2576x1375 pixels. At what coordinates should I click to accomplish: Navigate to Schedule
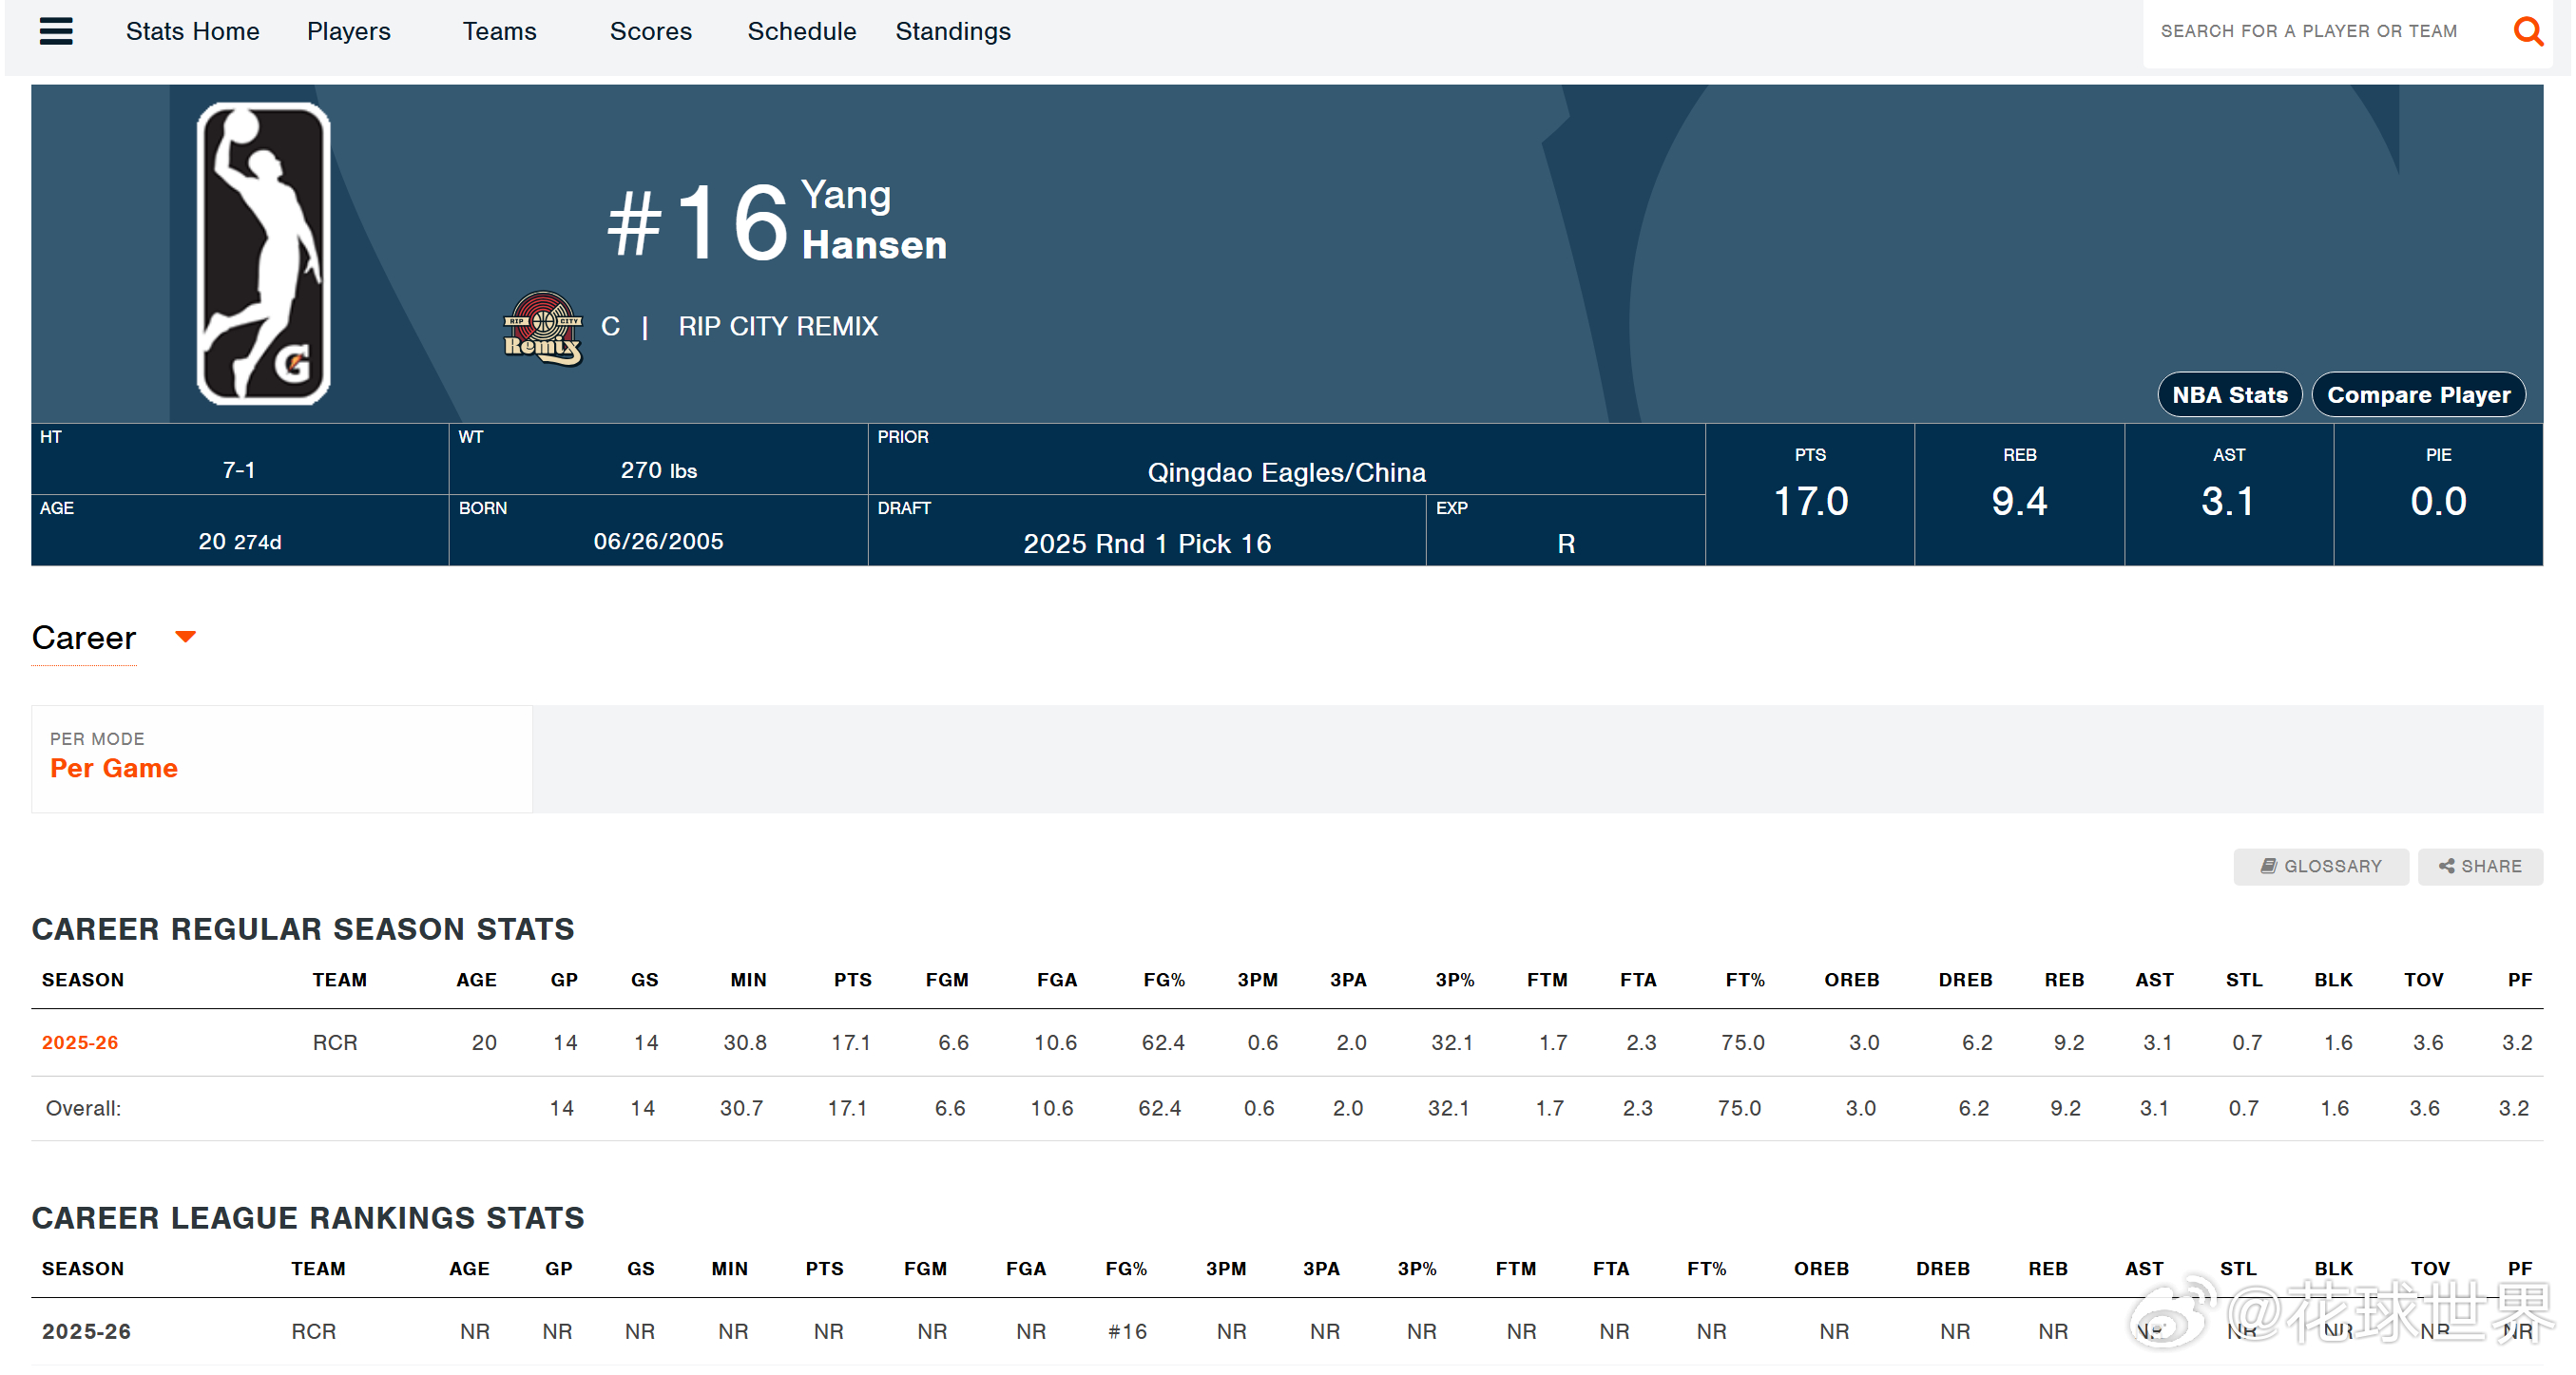click(x=801, y=31)
